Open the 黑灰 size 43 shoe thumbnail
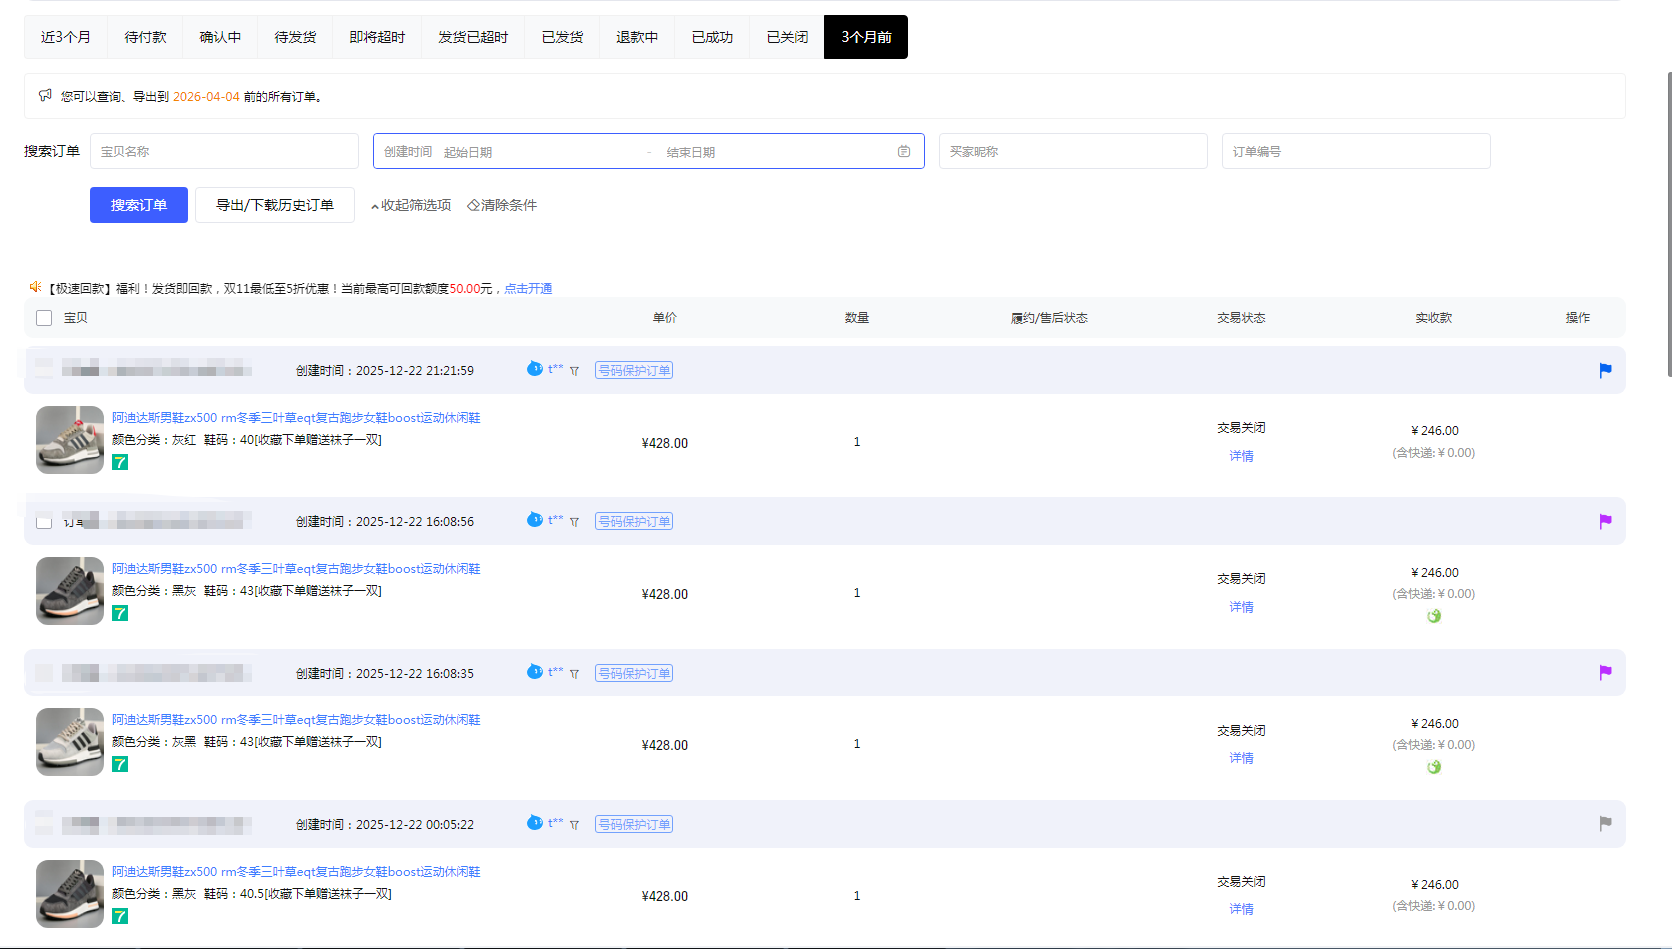 pyautogui.click(x=70, y=591)
